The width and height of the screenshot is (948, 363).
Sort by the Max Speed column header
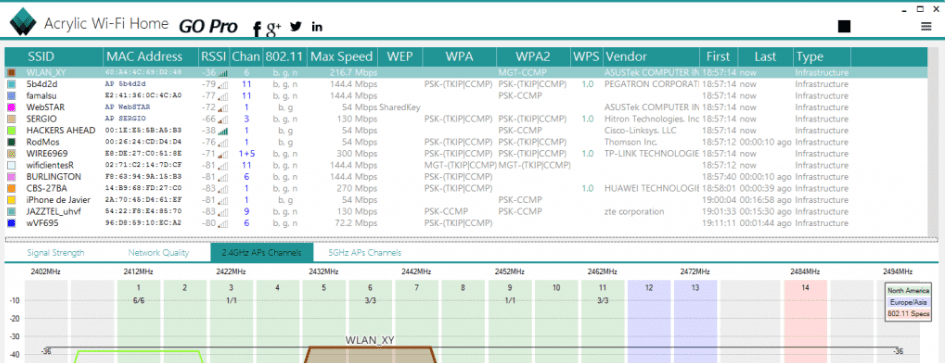point(342,57)
